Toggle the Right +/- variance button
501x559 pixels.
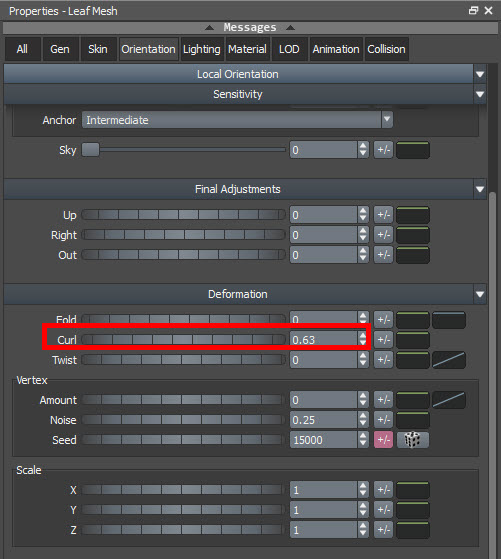click(x=383, y=235)
